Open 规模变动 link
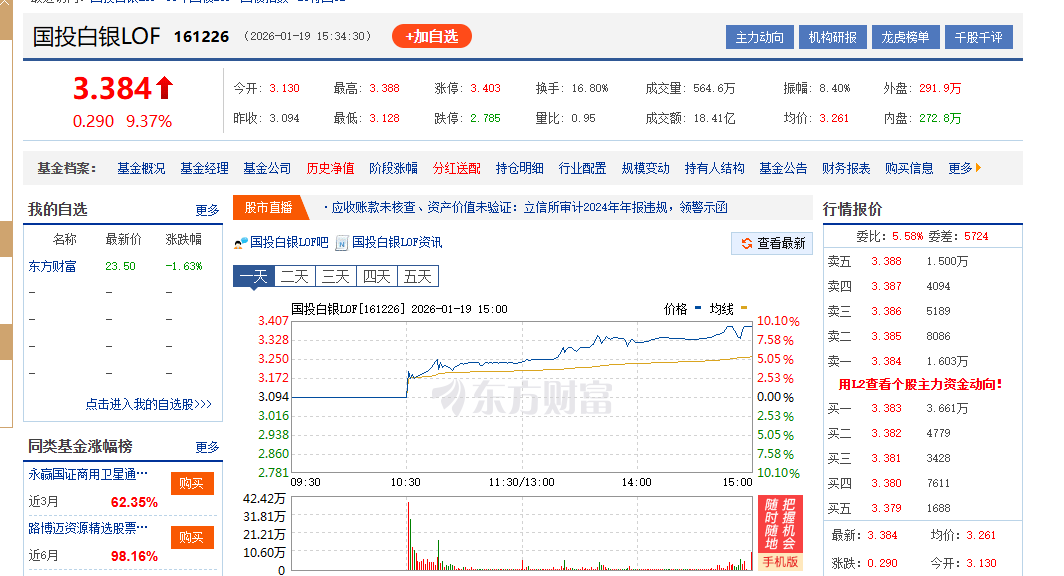Screen dimensions: 1064x576 click(645, 168)
